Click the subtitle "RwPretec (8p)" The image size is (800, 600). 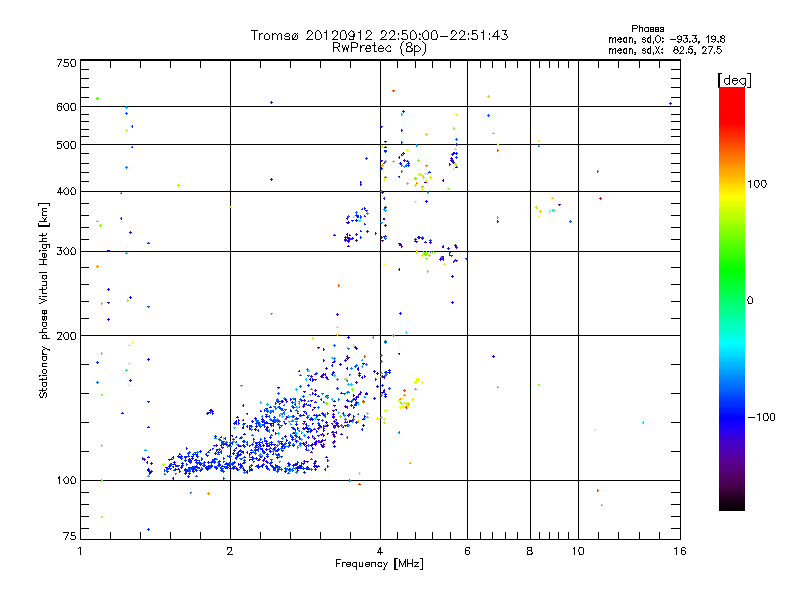click(379, 48)
